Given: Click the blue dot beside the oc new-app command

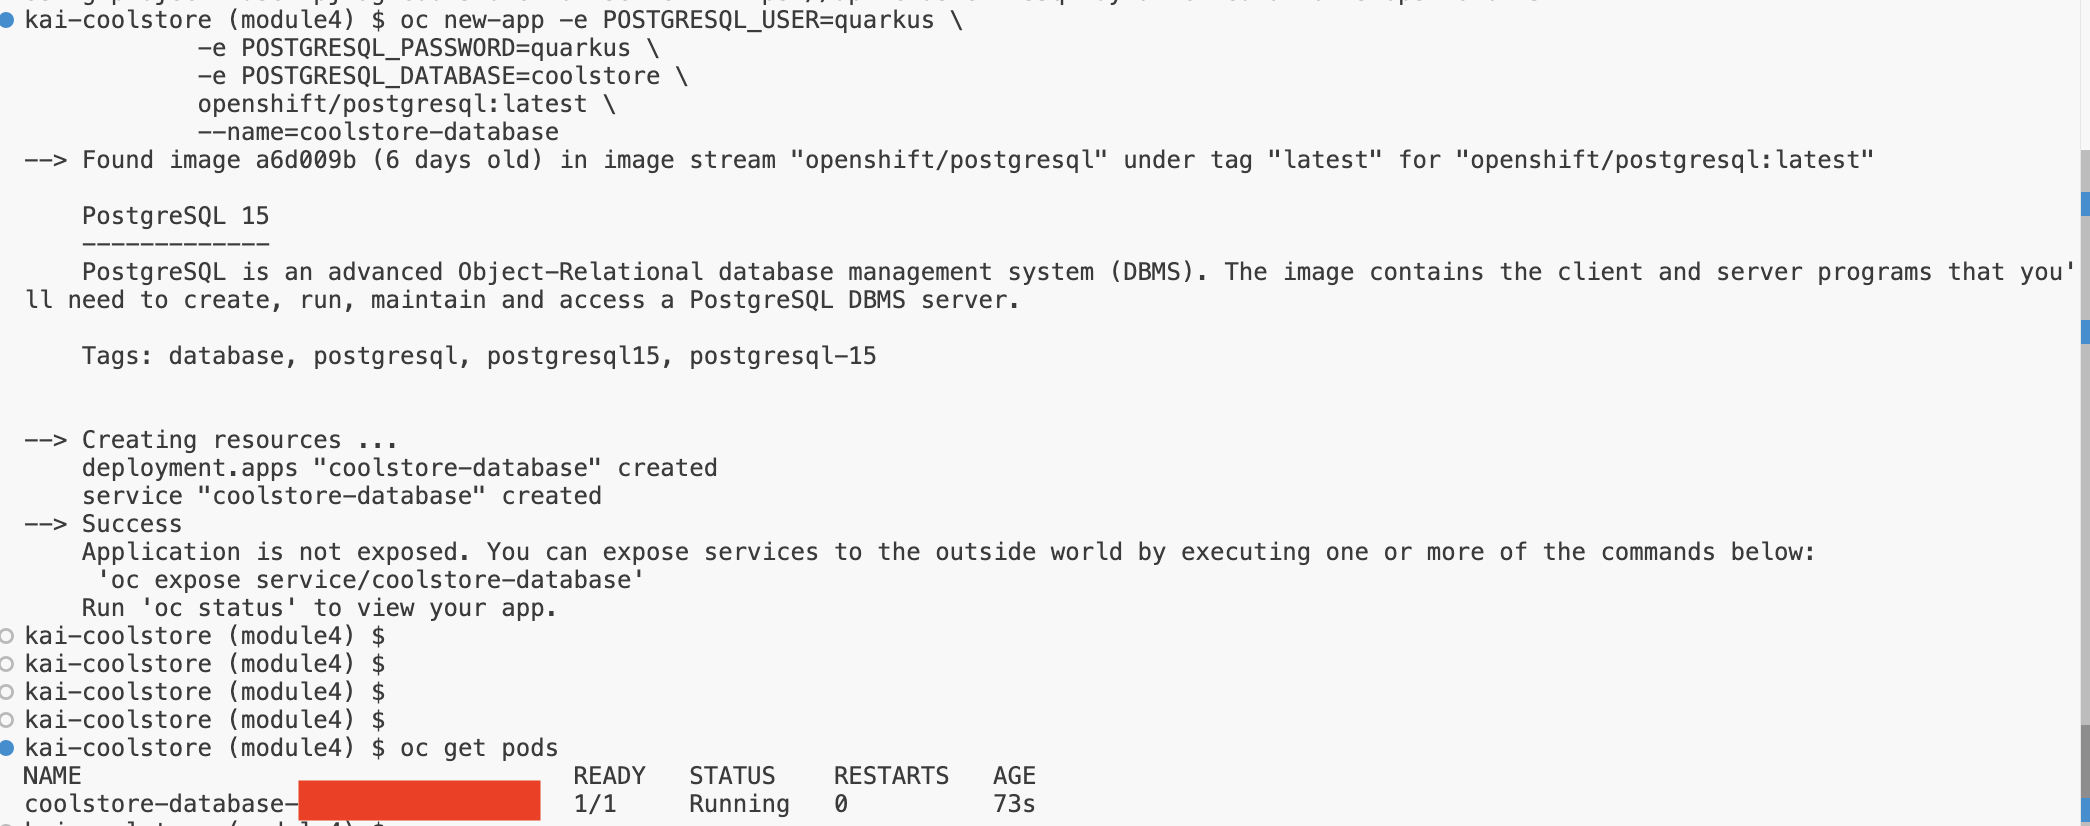Looking at the screenshot, I should click(7, 20).
